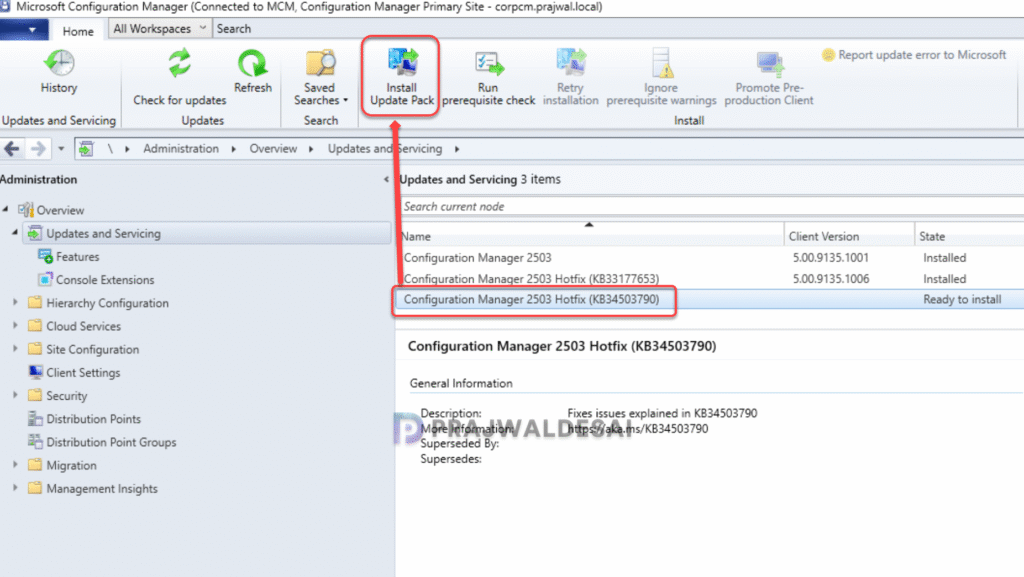
Task: Click the Back navigation arrow
Action: tap(12, 149)
